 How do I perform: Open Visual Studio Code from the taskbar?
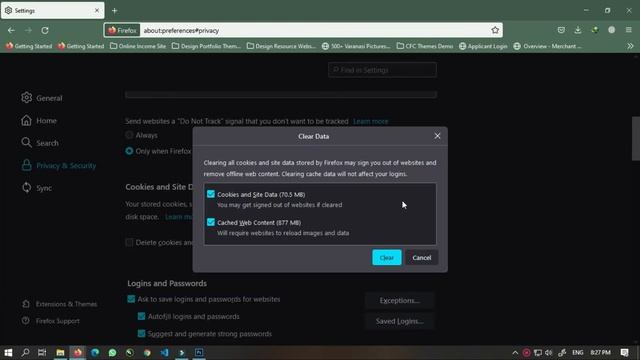164,352
